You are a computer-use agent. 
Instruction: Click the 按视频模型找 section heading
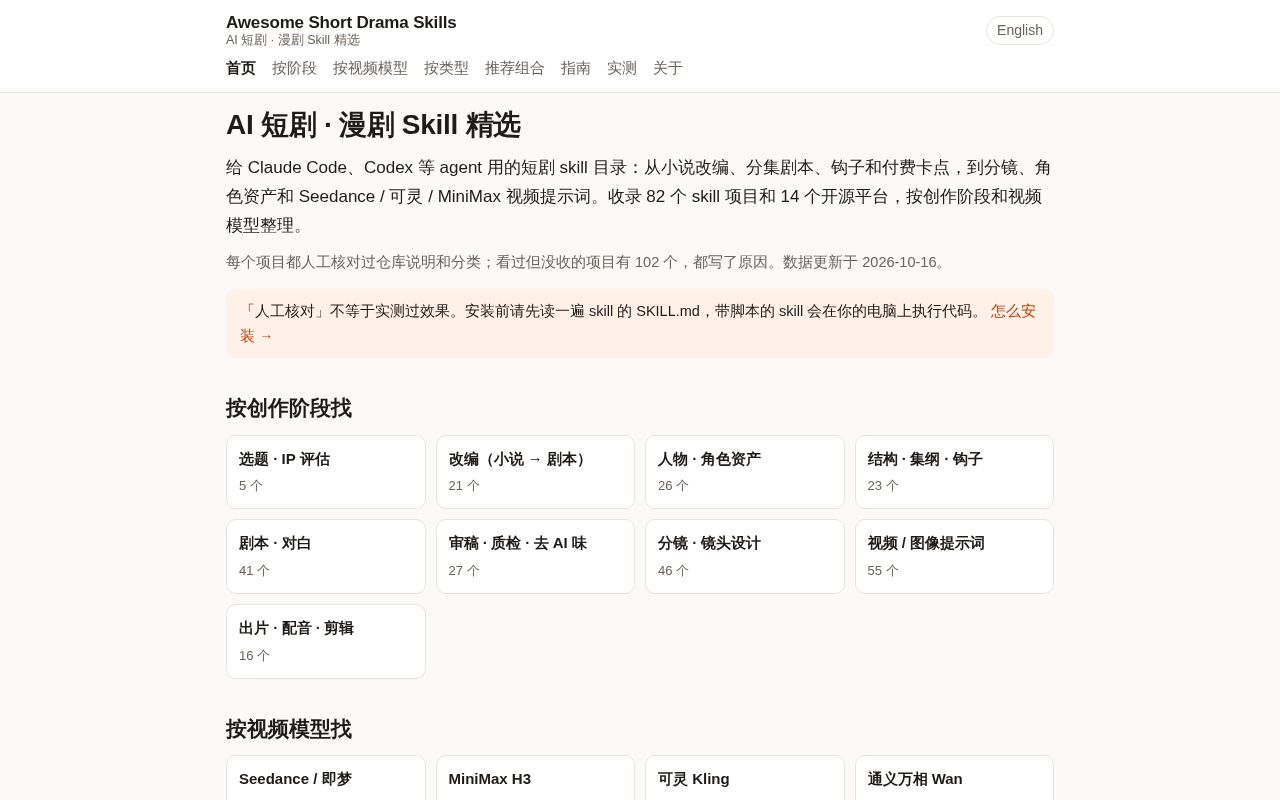tap(289, 729)
